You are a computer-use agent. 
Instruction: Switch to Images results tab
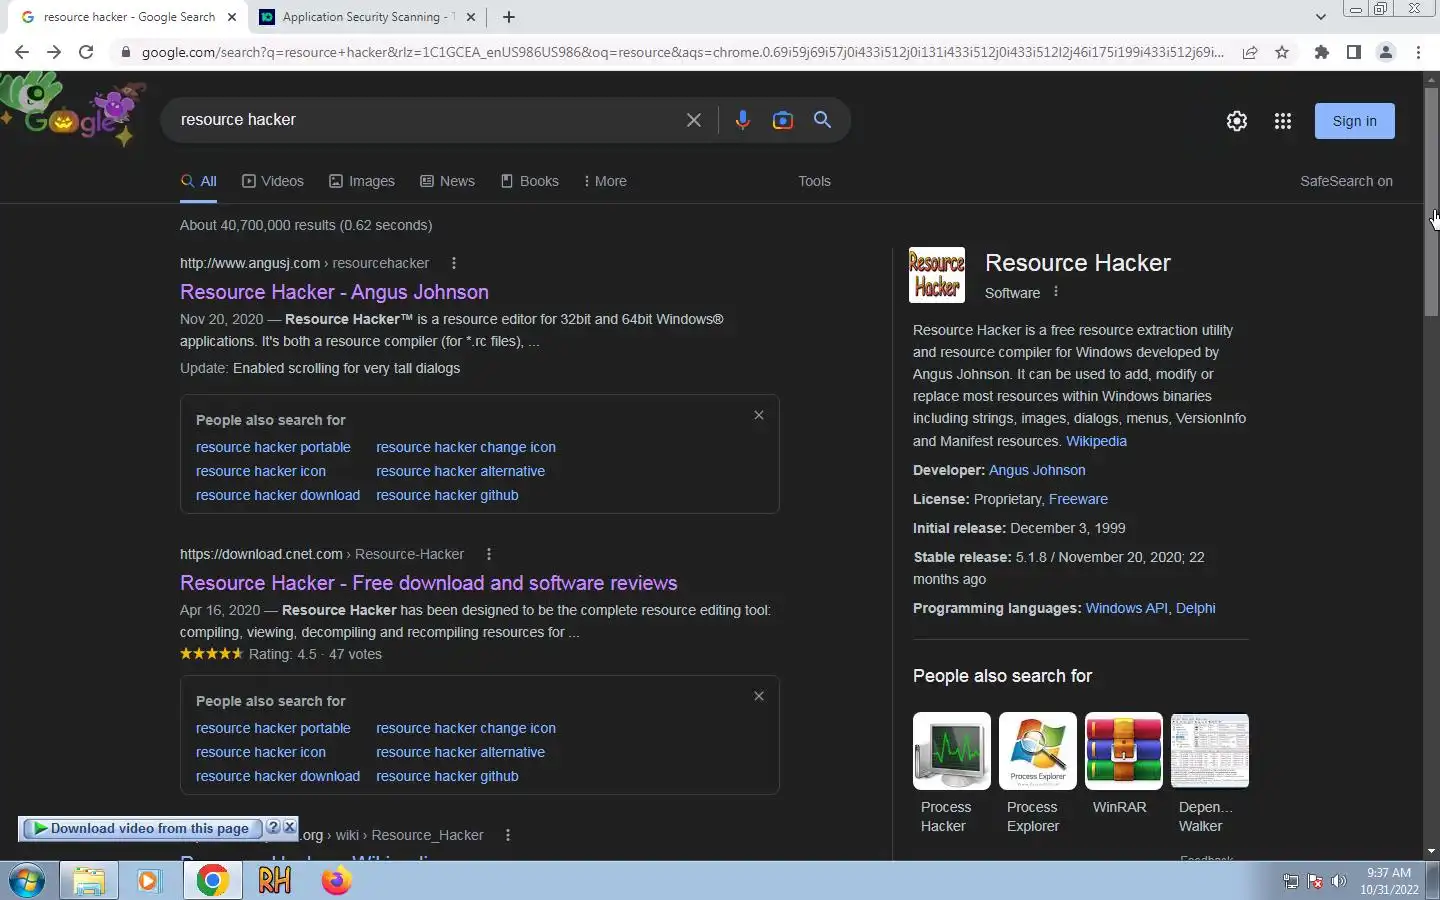pyautogui.click(x=362, y=181)
